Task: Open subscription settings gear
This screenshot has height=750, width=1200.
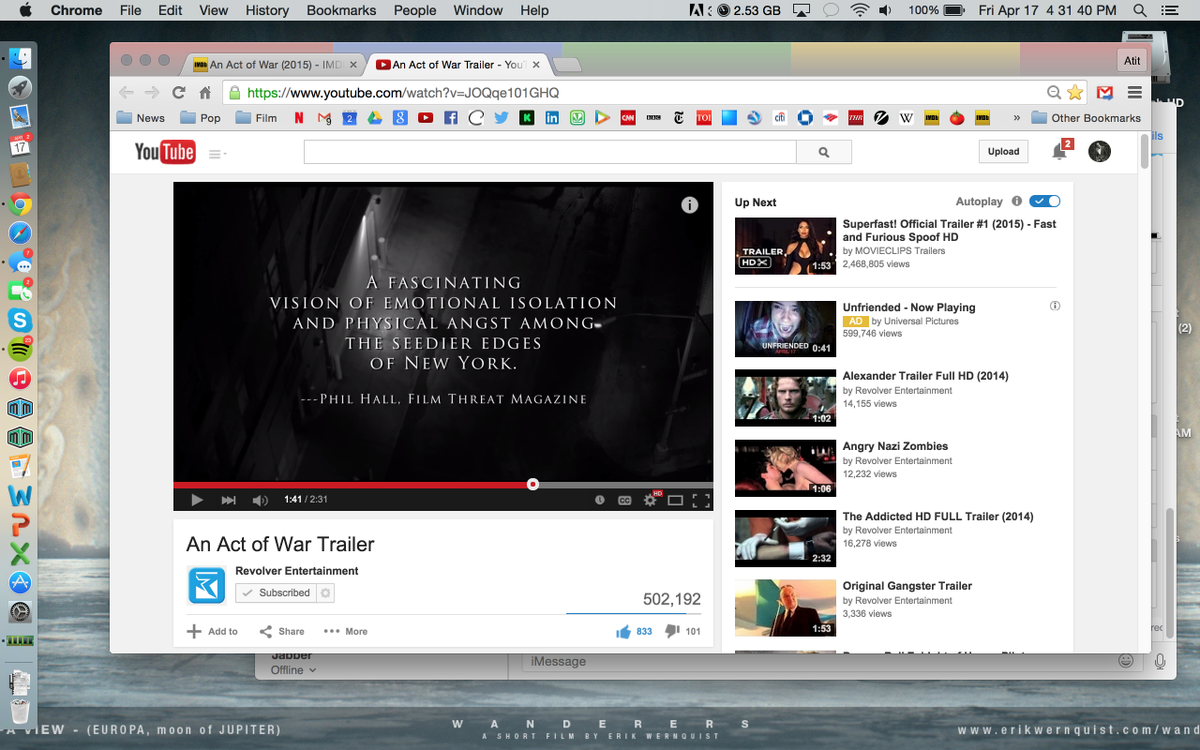Action: point(325,593)
